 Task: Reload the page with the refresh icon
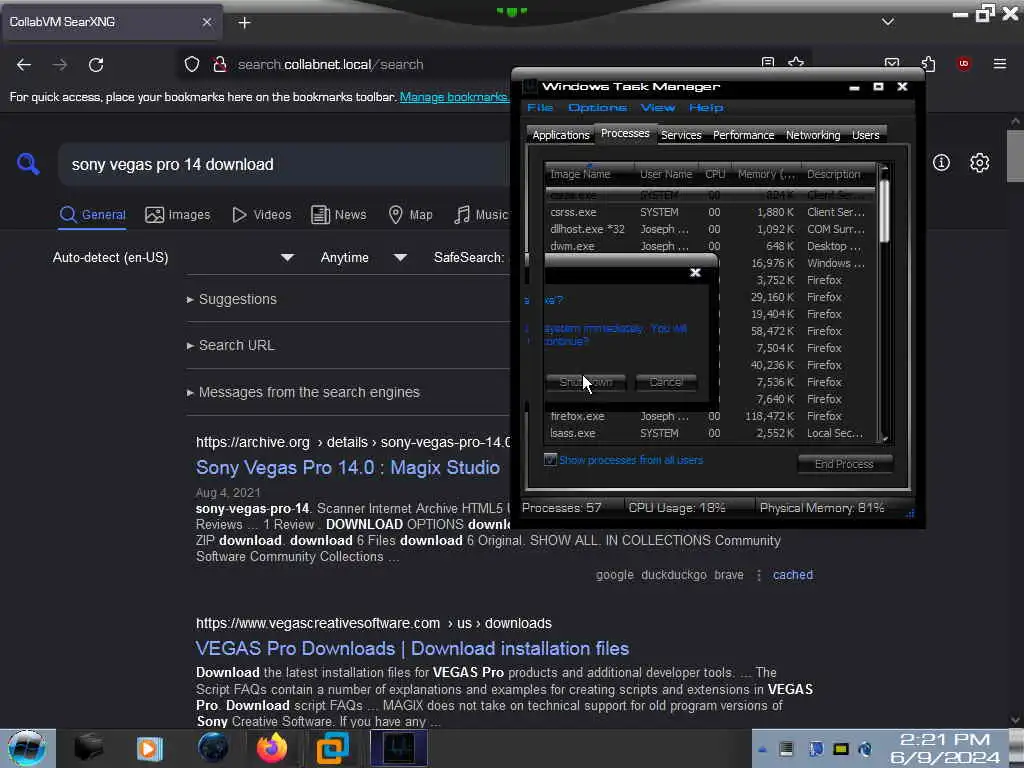pyautogui.click(x=96, y=65)
